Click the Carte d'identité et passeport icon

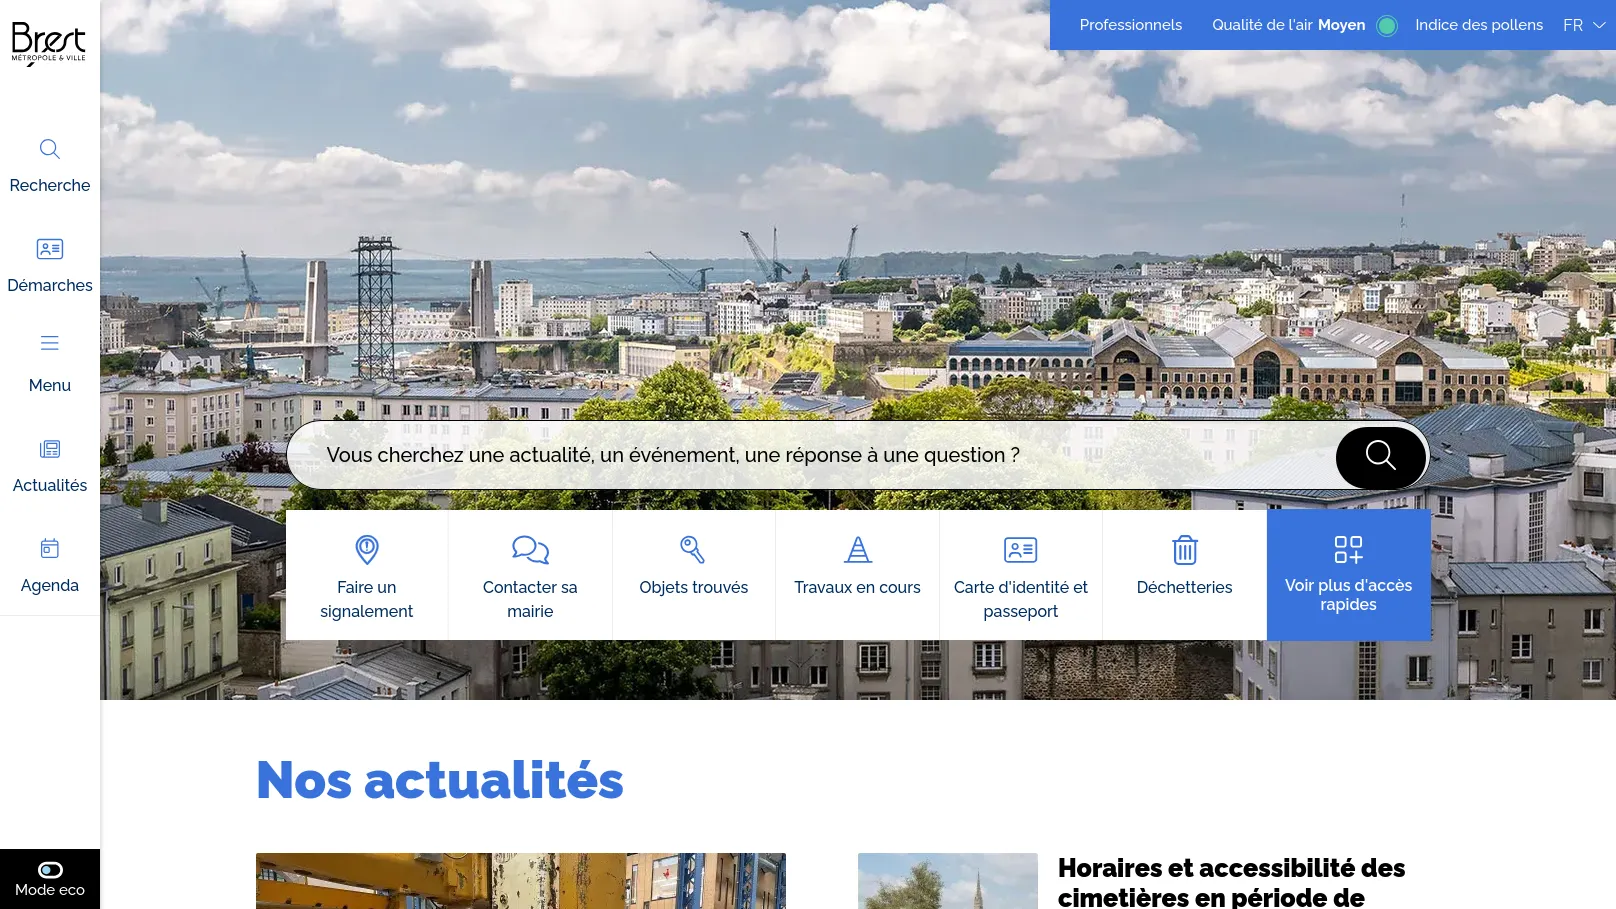coord(1021,549)
